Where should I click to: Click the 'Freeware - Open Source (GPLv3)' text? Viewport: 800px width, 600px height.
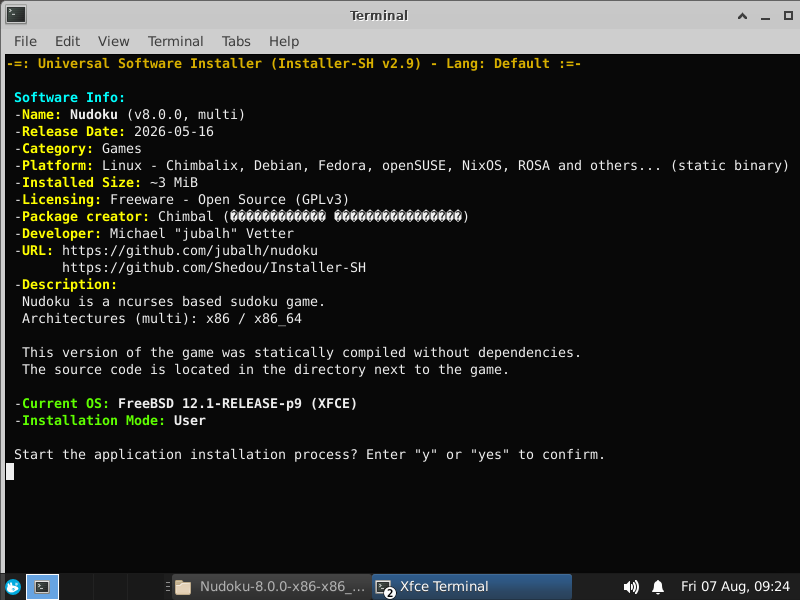click(230, 199)
